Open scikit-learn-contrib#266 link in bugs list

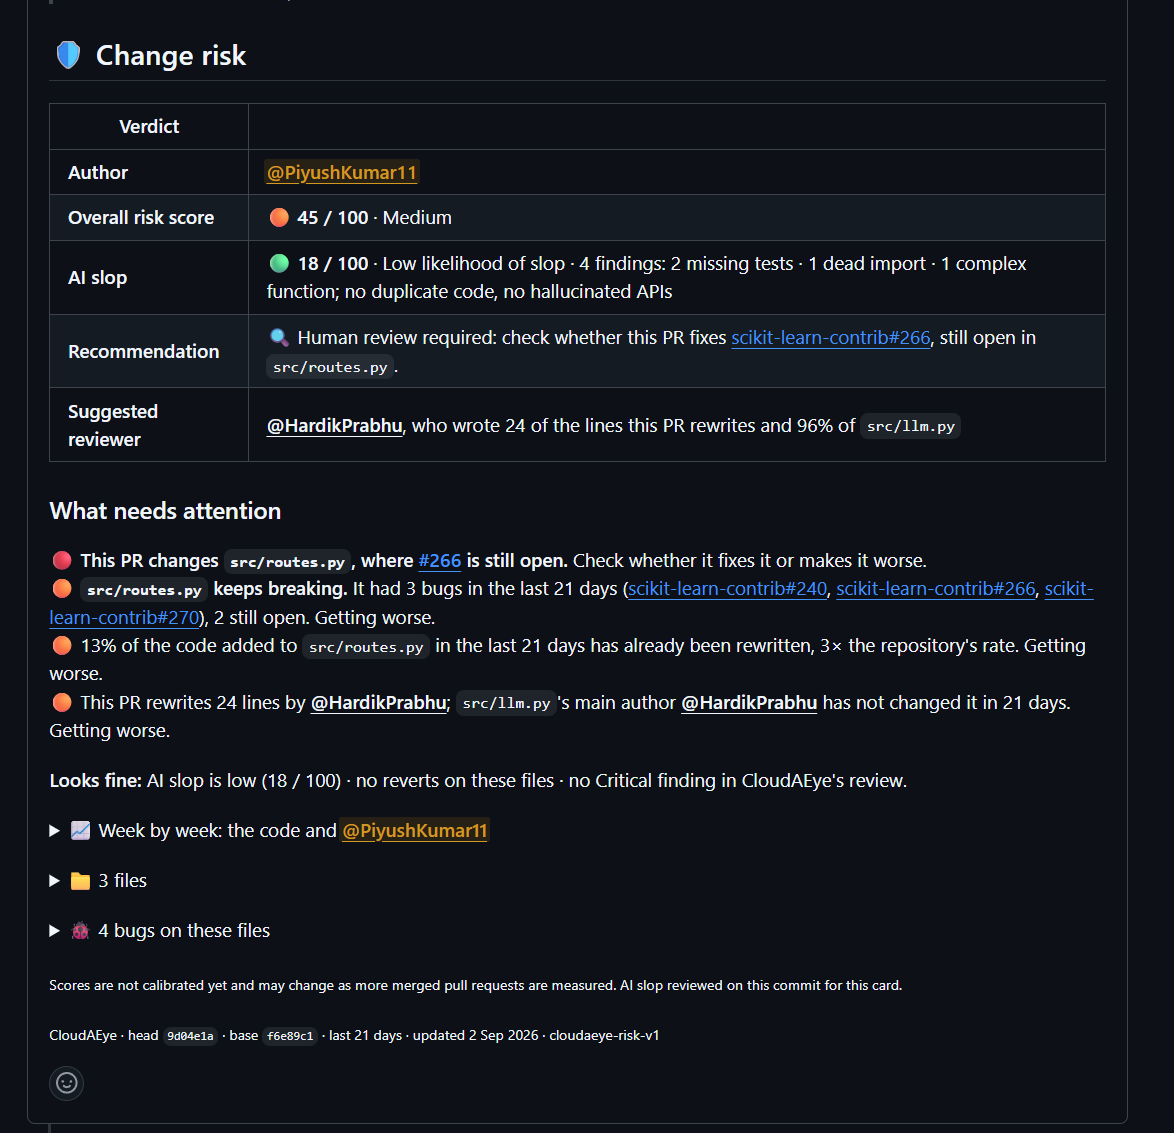pyautogui.click(x=935, y=589)
